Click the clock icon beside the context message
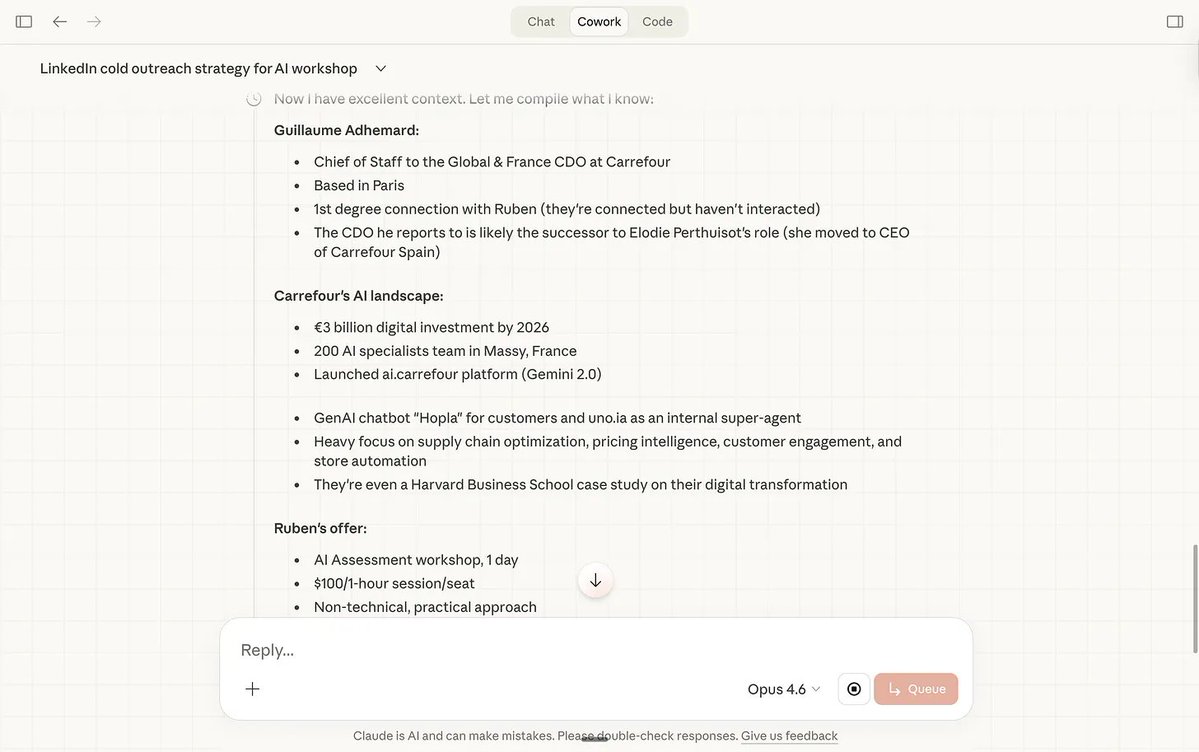The height and width of the screenshot is (752, 1199). point(253,97)
